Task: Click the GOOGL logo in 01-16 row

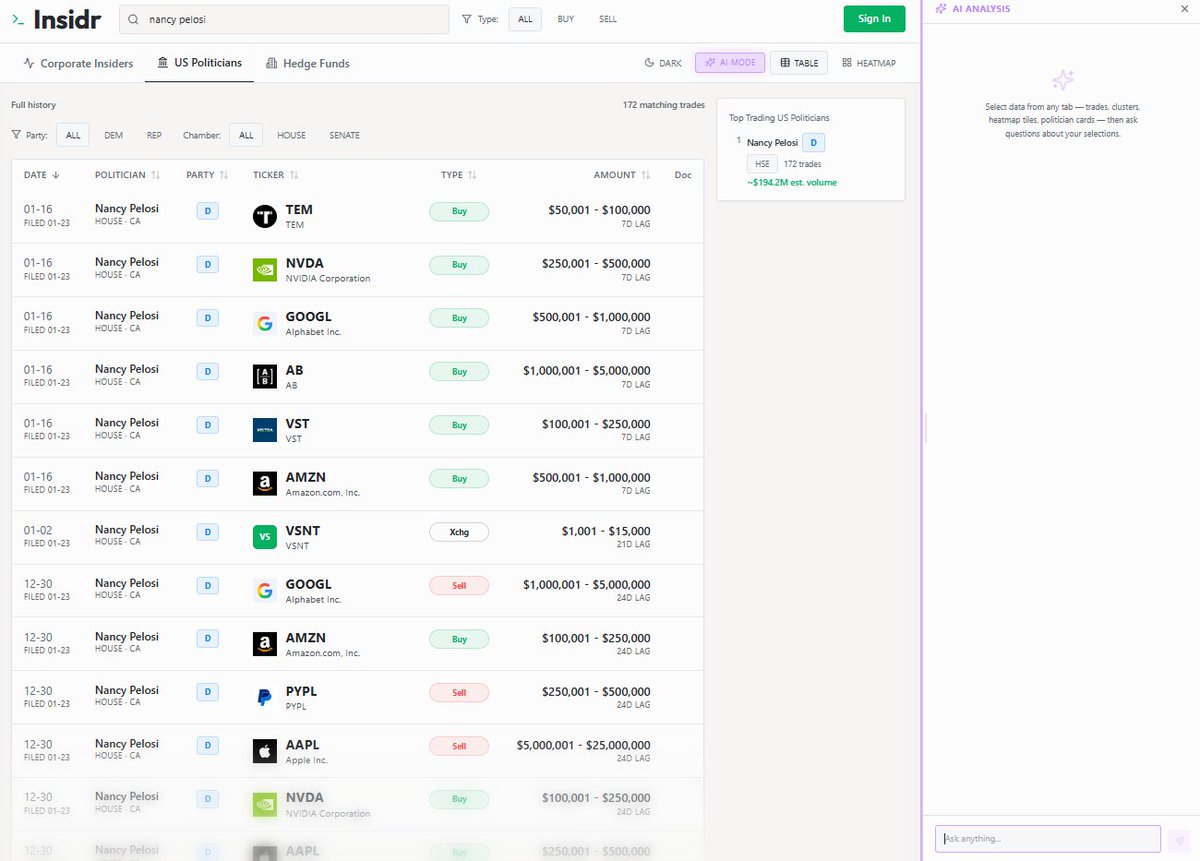Action: [x=265, y=323]
